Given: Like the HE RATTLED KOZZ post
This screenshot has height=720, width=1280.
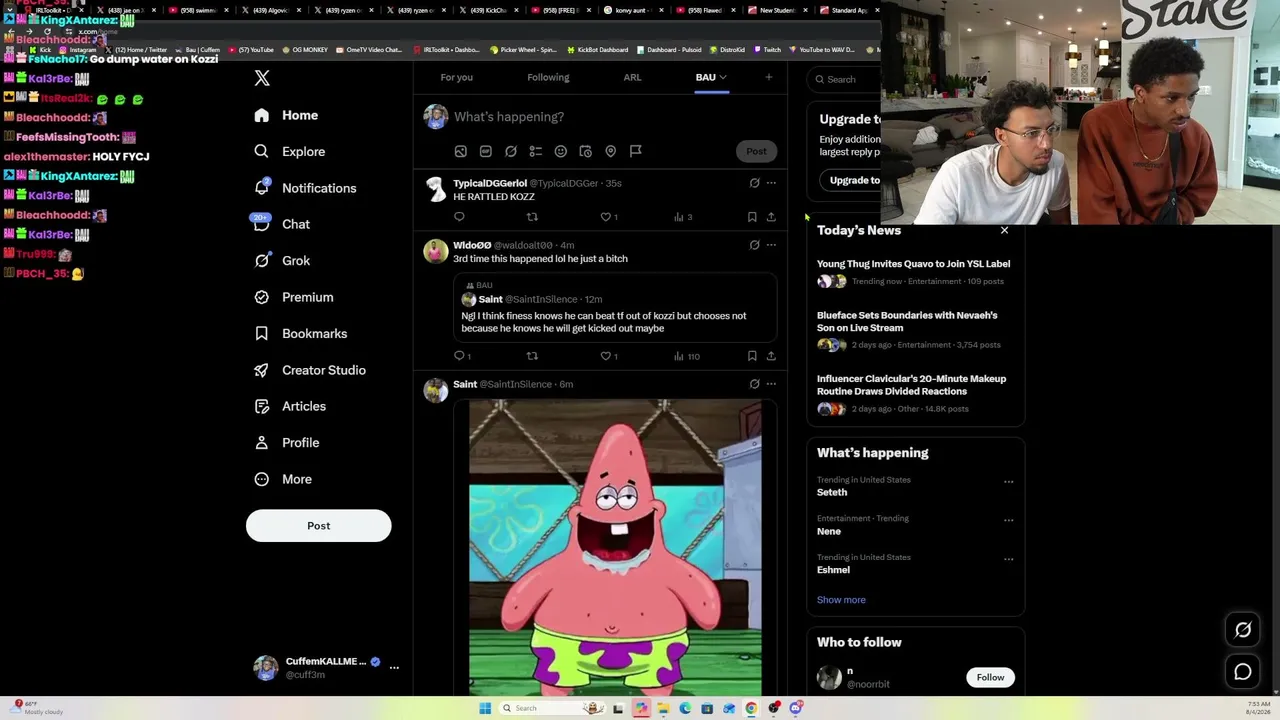Looking at the screenshot, I should (608, 217).
